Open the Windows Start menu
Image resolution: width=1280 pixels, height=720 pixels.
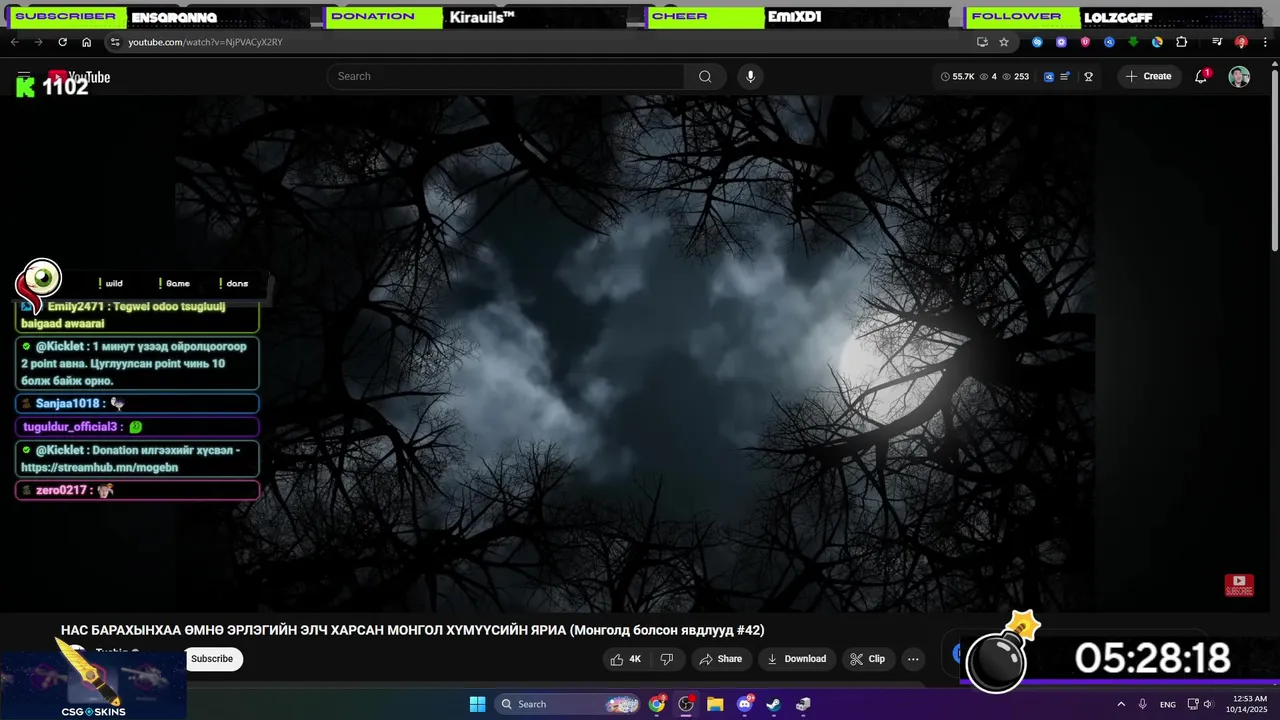[x=477, y=704]
